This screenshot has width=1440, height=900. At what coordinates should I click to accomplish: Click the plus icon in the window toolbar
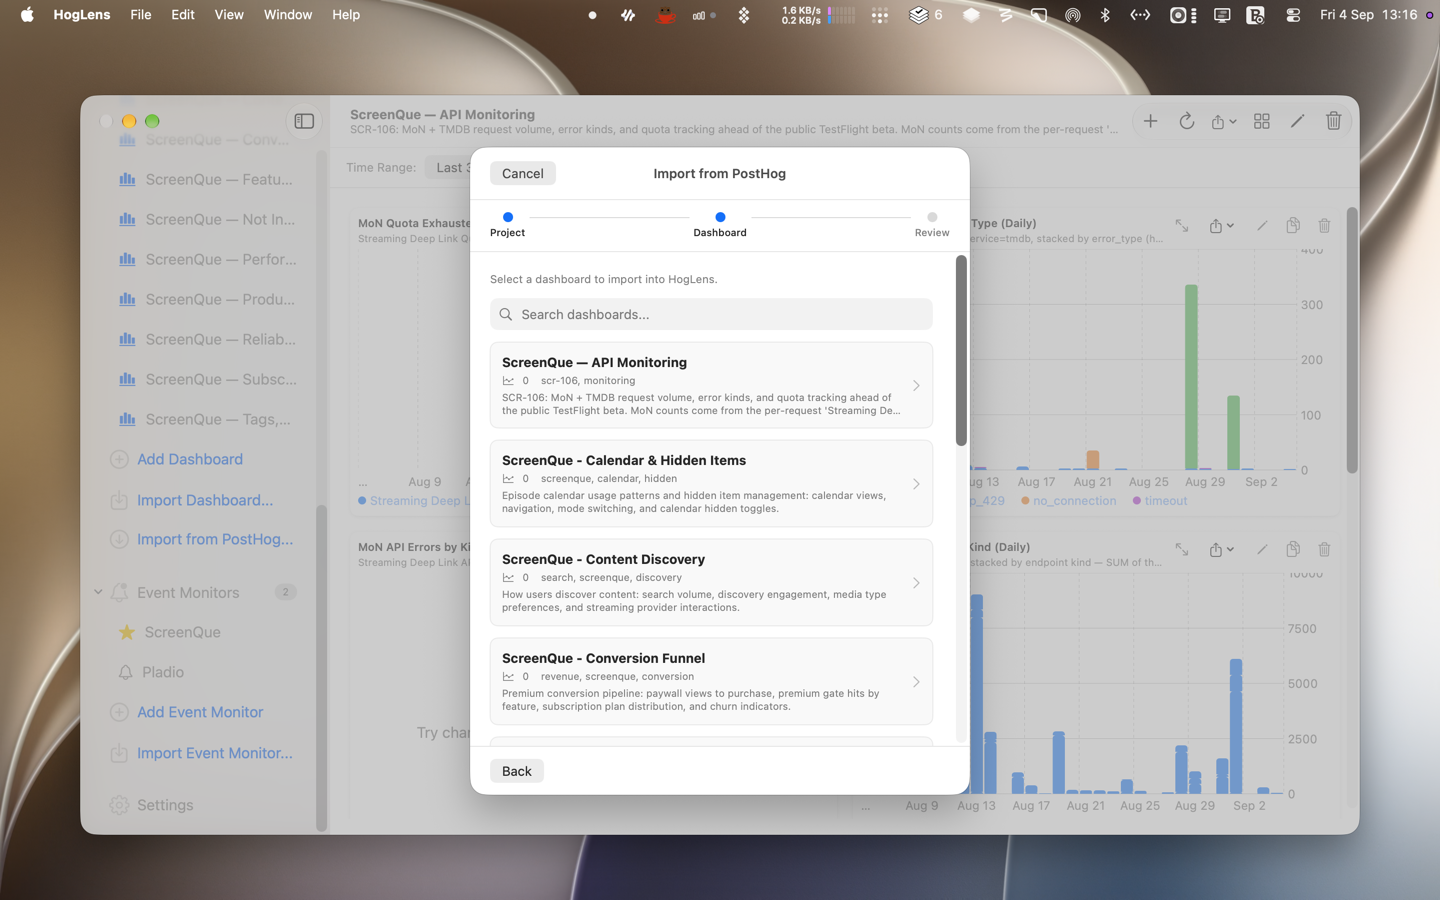click(1150, 121)
